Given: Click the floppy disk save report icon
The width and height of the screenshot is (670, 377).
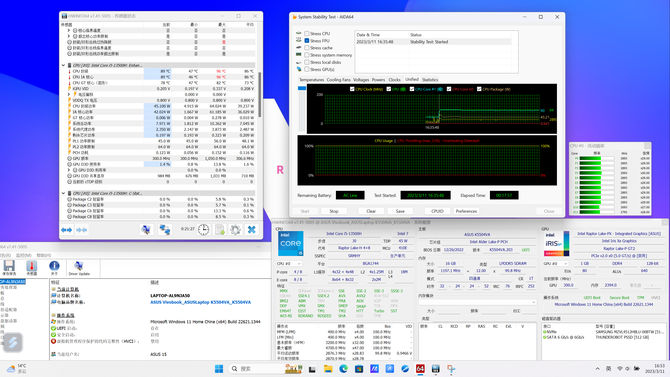Looking at the screenshot, I should (x=9, y=266).
